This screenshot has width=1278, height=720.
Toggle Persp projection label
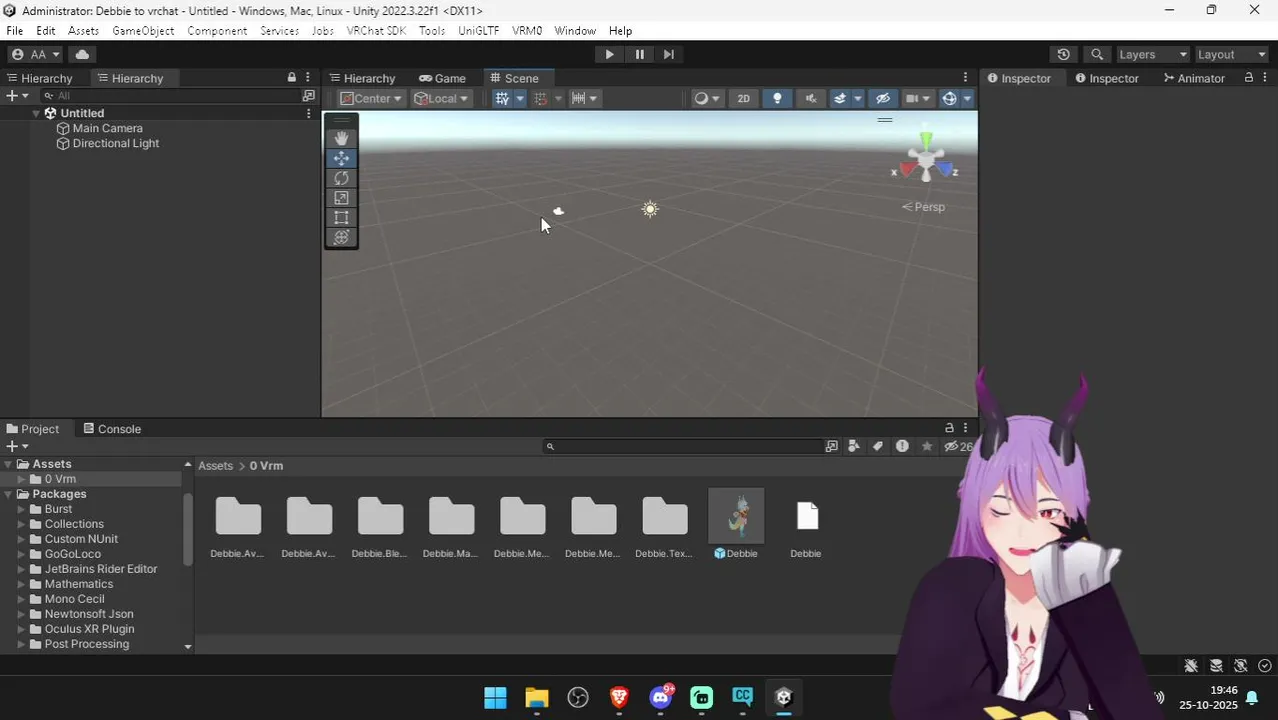923,207
